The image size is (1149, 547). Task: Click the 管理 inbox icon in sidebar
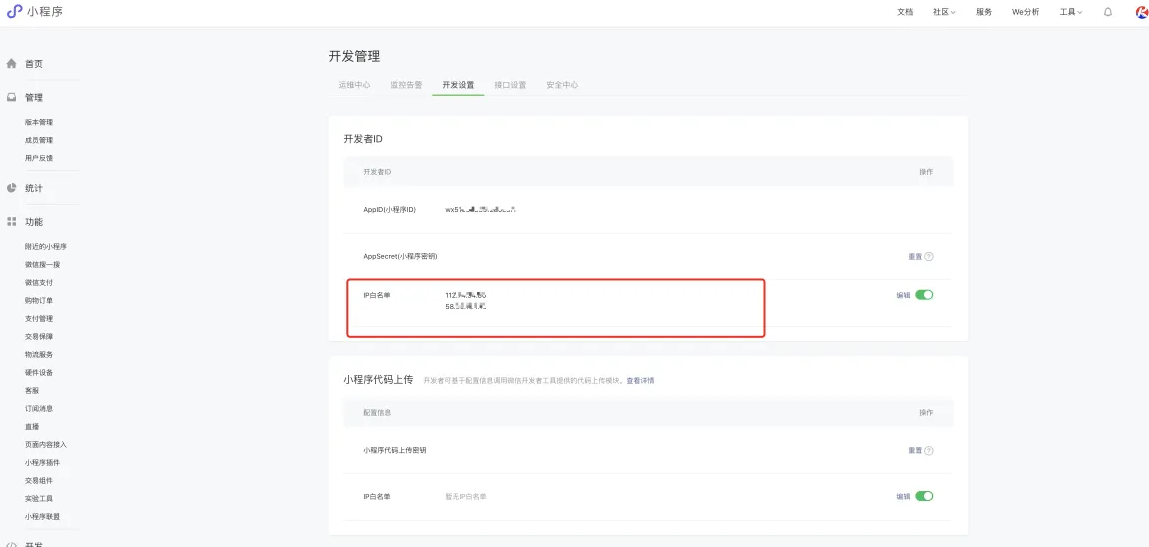(x=12, y=98)
